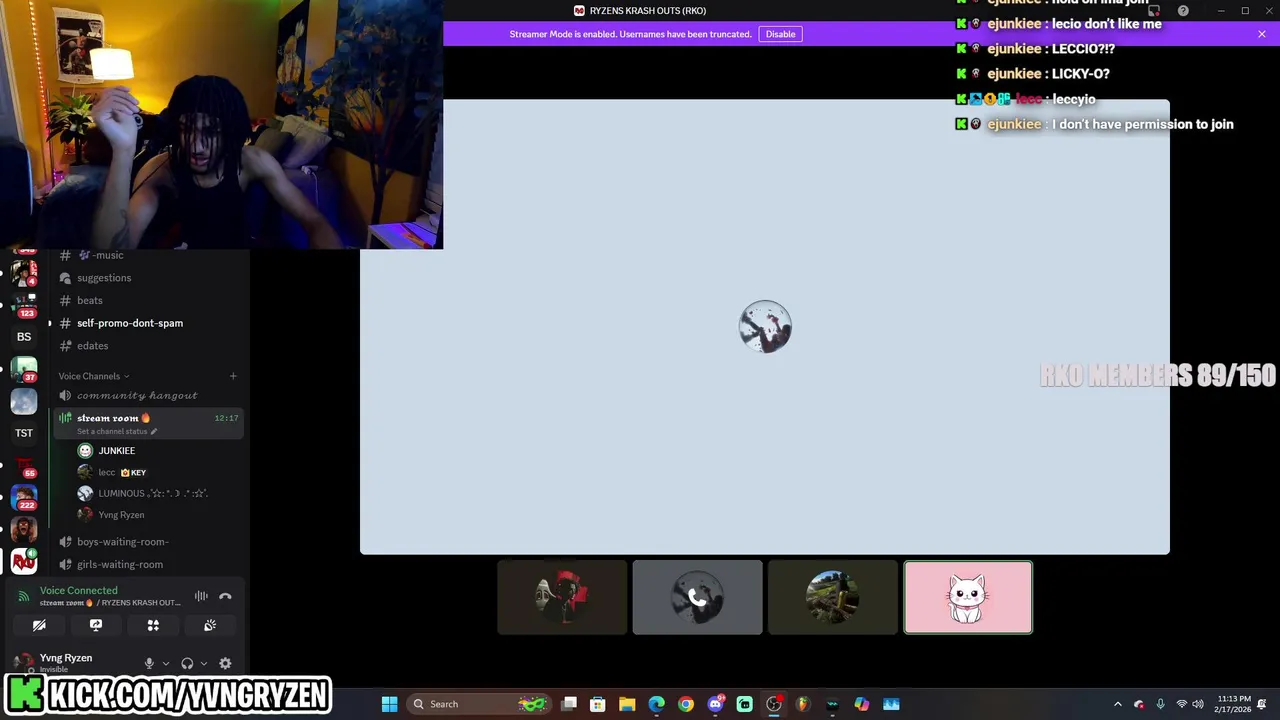Toggle noise suppression waveform icon

pyautogui.click(x=201, y=596)
